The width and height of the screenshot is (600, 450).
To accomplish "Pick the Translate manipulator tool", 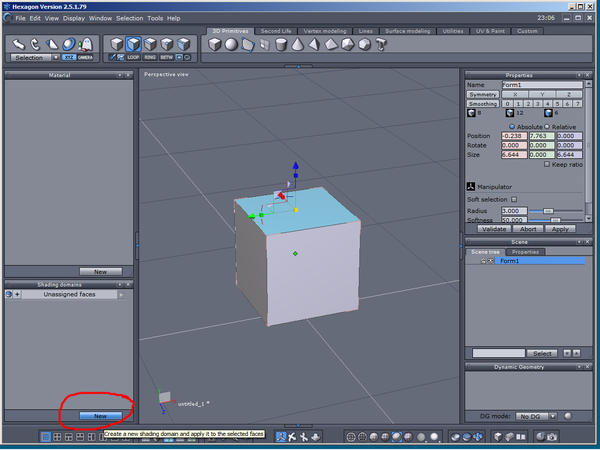I will tap(18, 45).
